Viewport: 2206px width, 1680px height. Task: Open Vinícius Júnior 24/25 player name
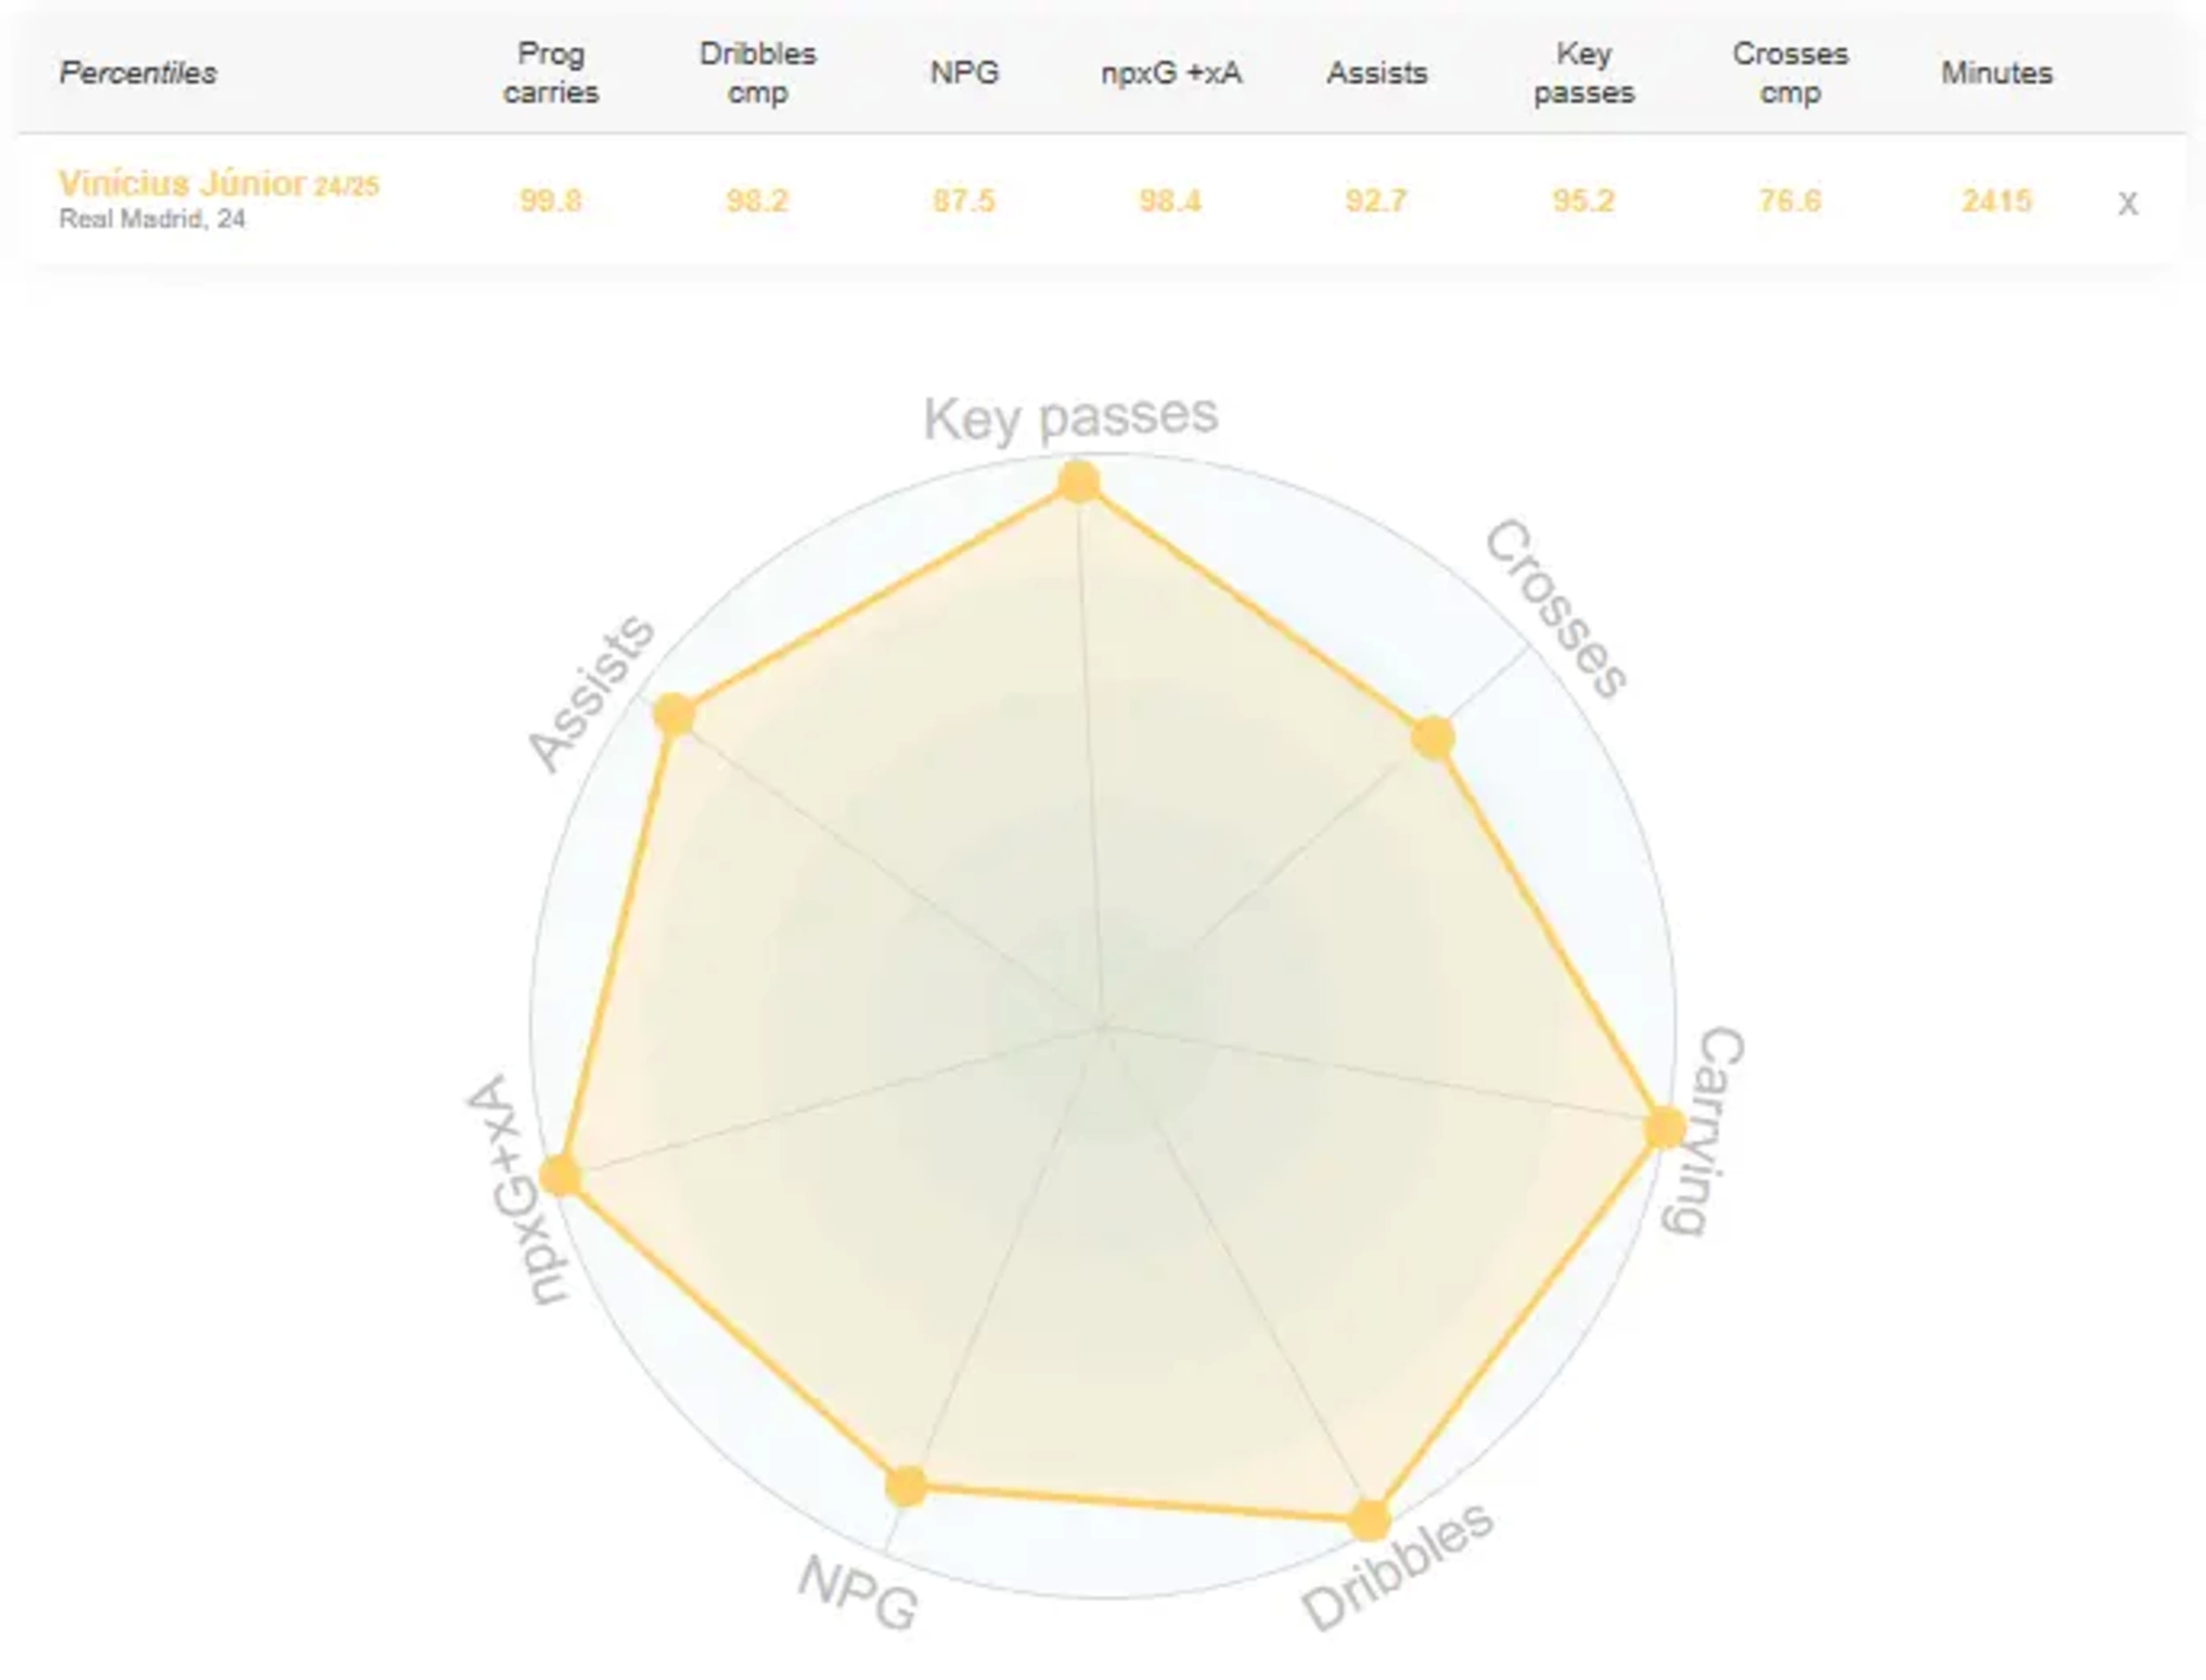pyautogui.click(x=219, y=184)
